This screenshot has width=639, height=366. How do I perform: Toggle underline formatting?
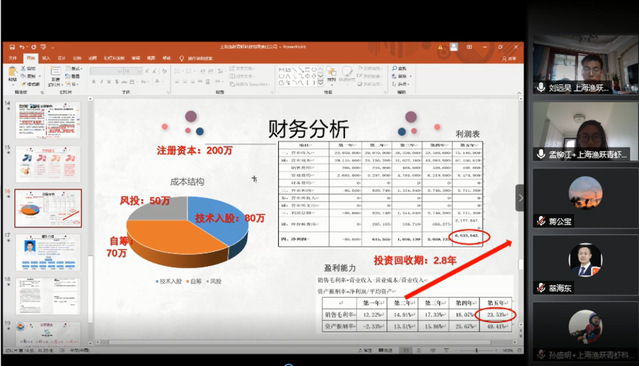[109, 82]
